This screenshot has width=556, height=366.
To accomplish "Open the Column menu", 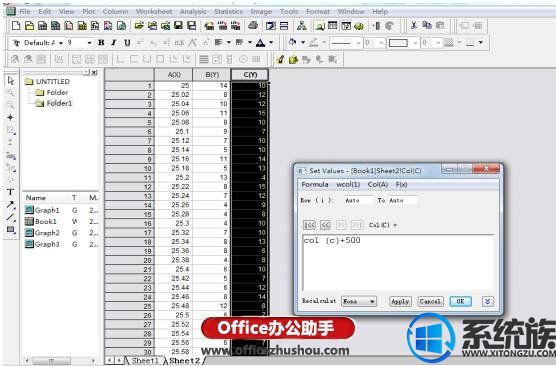I will [115, 12].
